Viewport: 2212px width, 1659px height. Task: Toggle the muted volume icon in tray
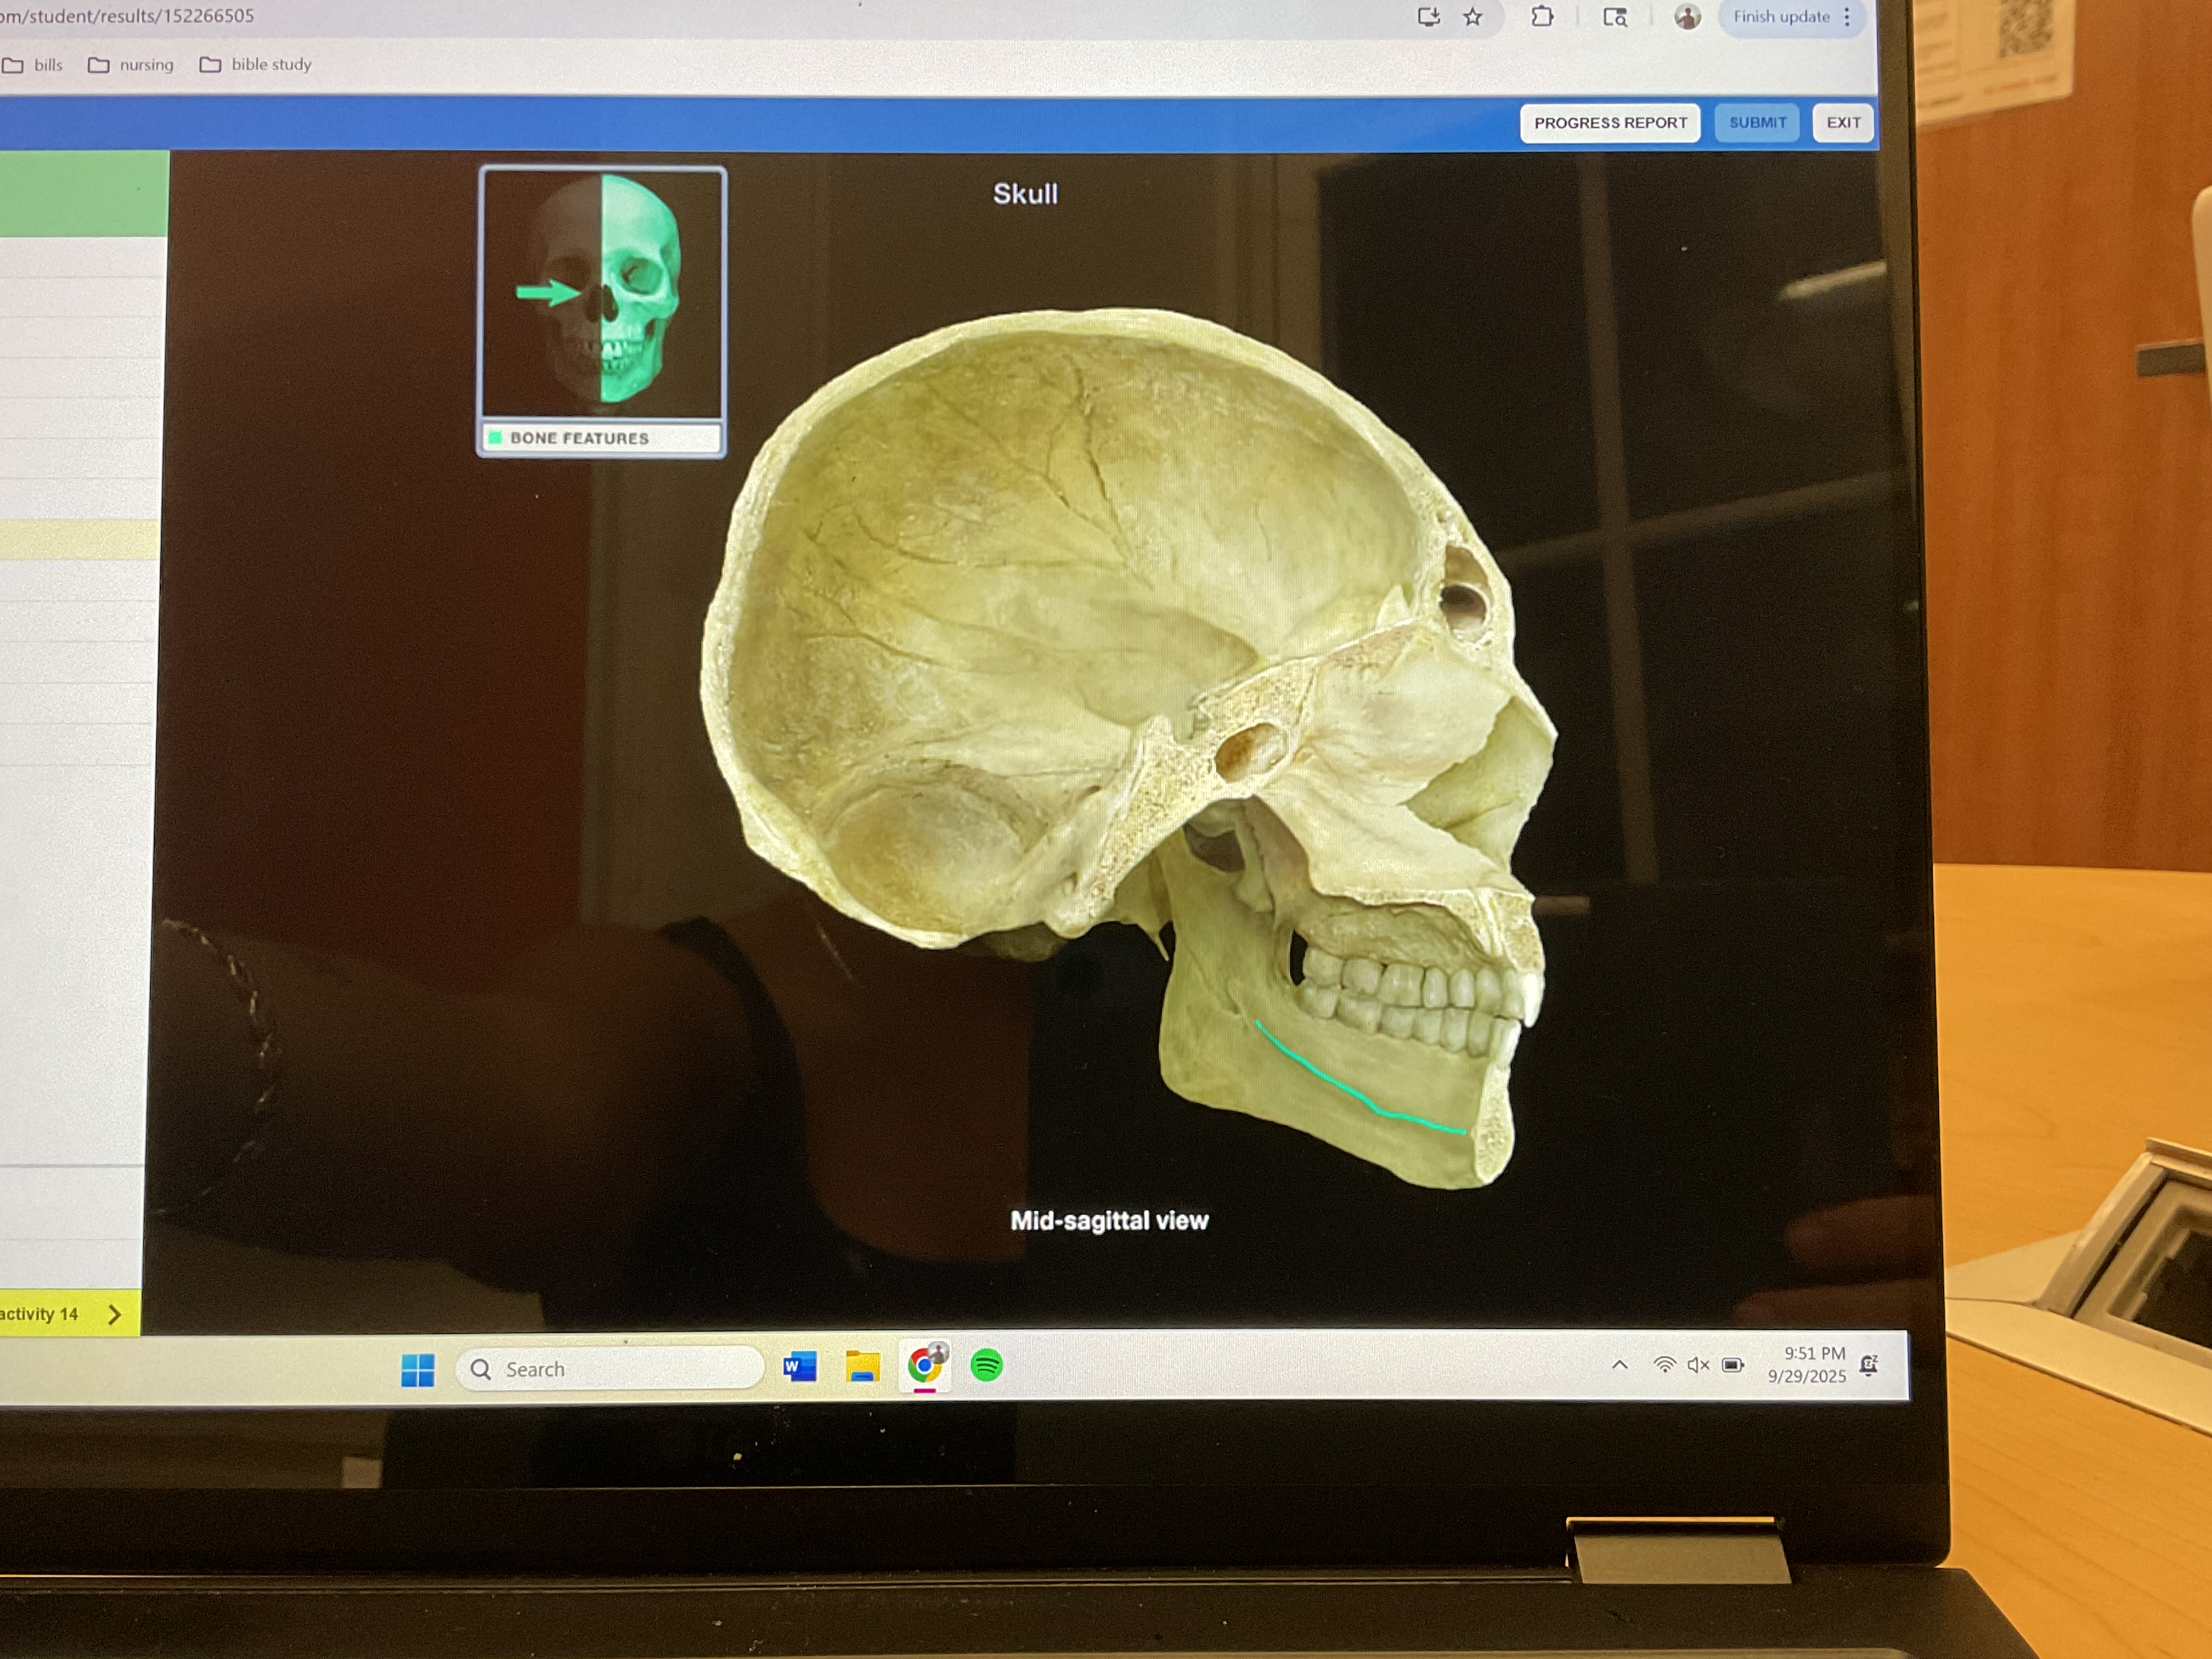1697,1365
